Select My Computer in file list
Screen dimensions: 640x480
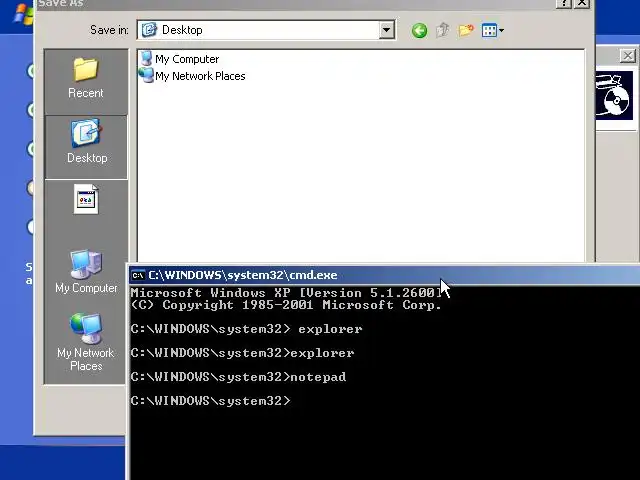[180, 59]
